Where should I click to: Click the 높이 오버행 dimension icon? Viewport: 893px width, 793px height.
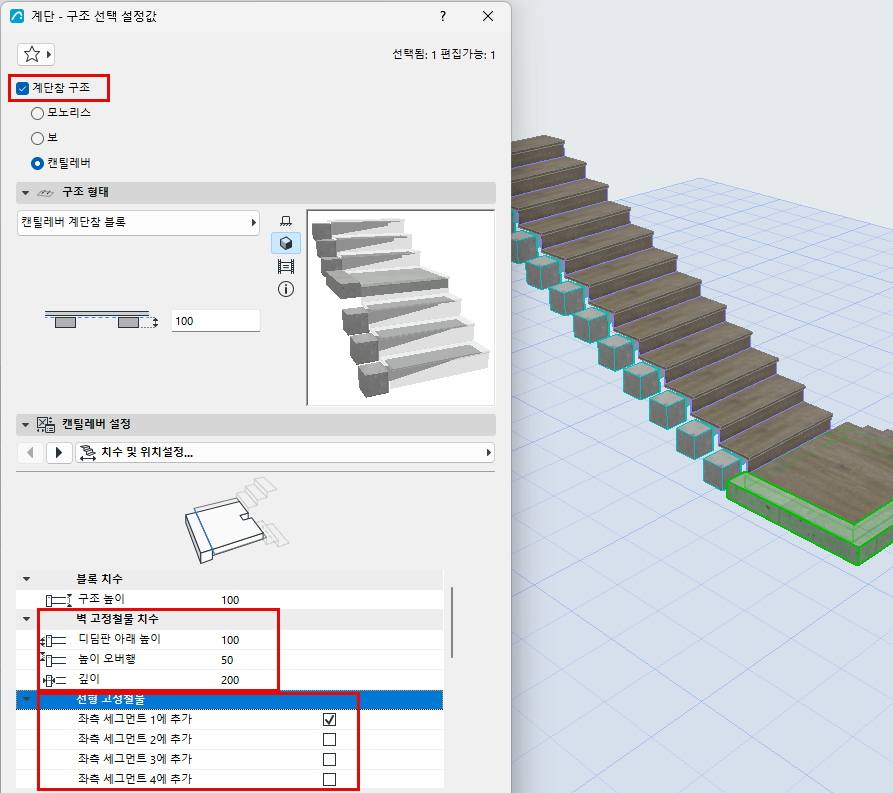(54, 660)
